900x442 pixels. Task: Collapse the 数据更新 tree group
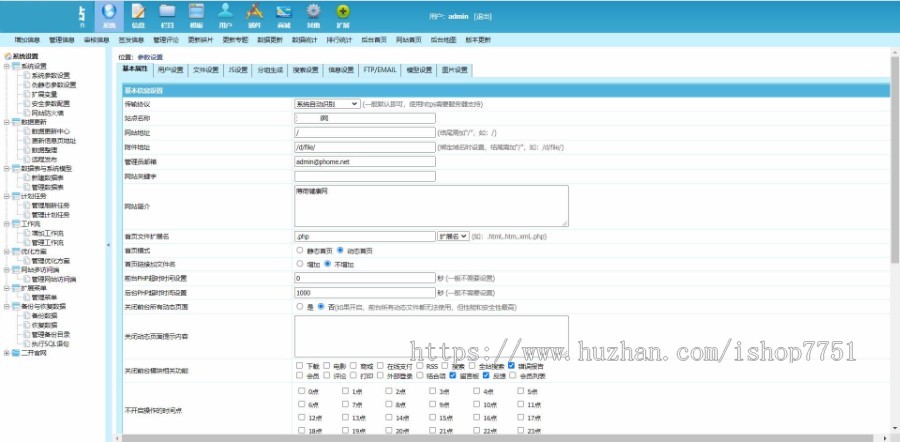tap(6, 122)
